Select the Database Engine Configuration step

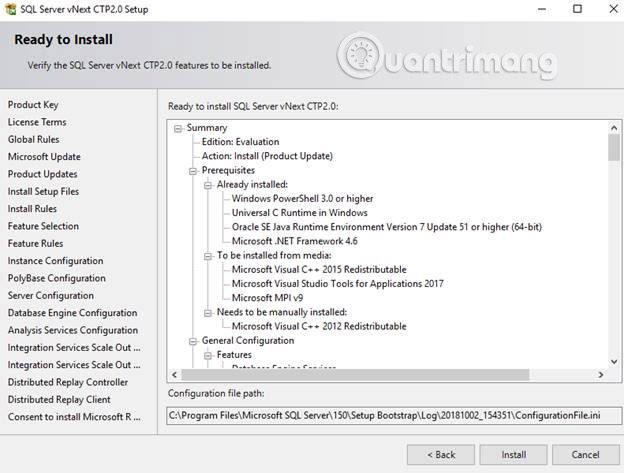pos(72,313)
